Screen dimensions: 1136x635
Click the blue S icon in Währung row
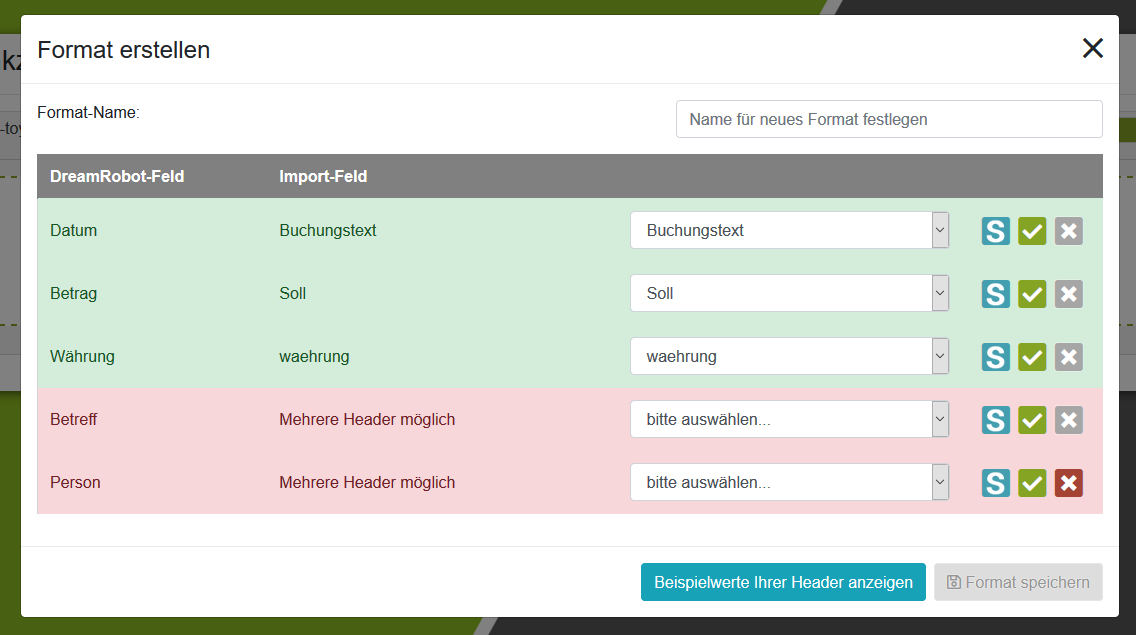point(995,357)
